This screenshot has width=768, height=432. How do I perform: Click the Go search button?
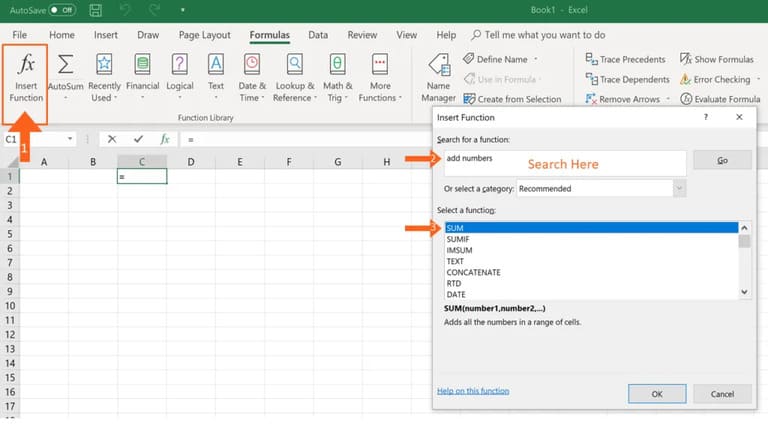pos(722,160)
